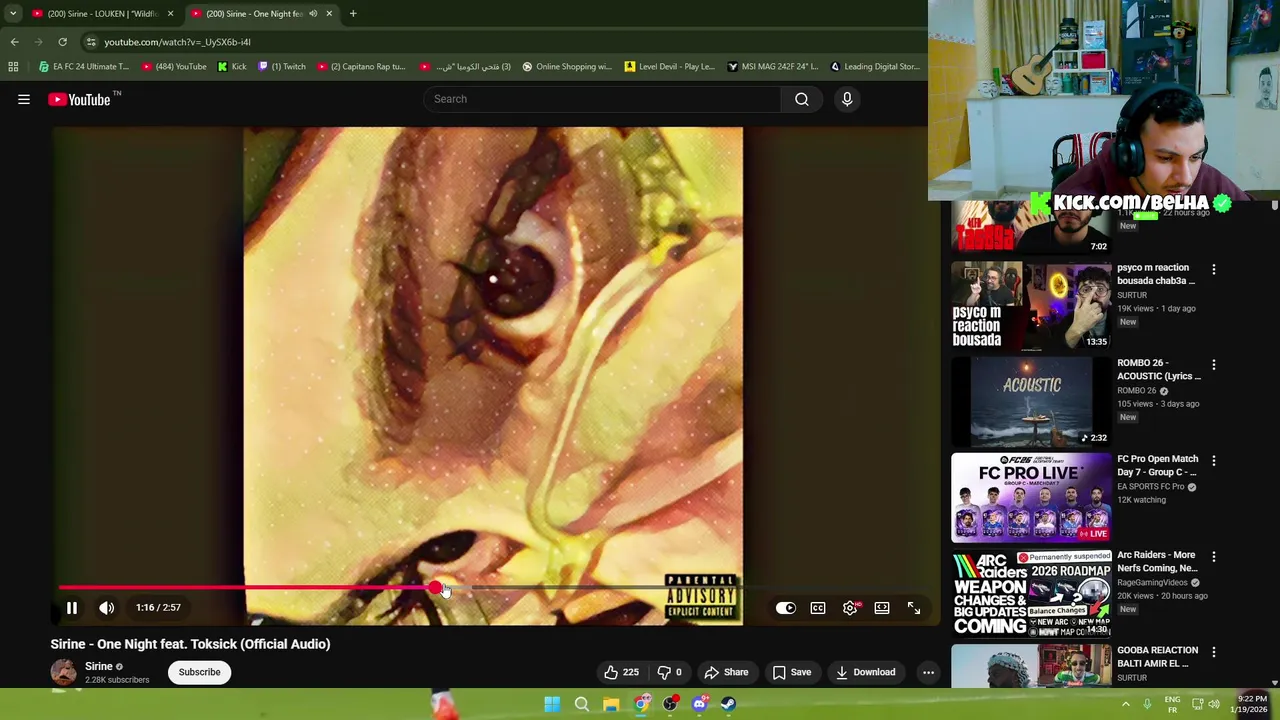
Task: Open taskbar search magnifier
Action: [x=581, y=704]
